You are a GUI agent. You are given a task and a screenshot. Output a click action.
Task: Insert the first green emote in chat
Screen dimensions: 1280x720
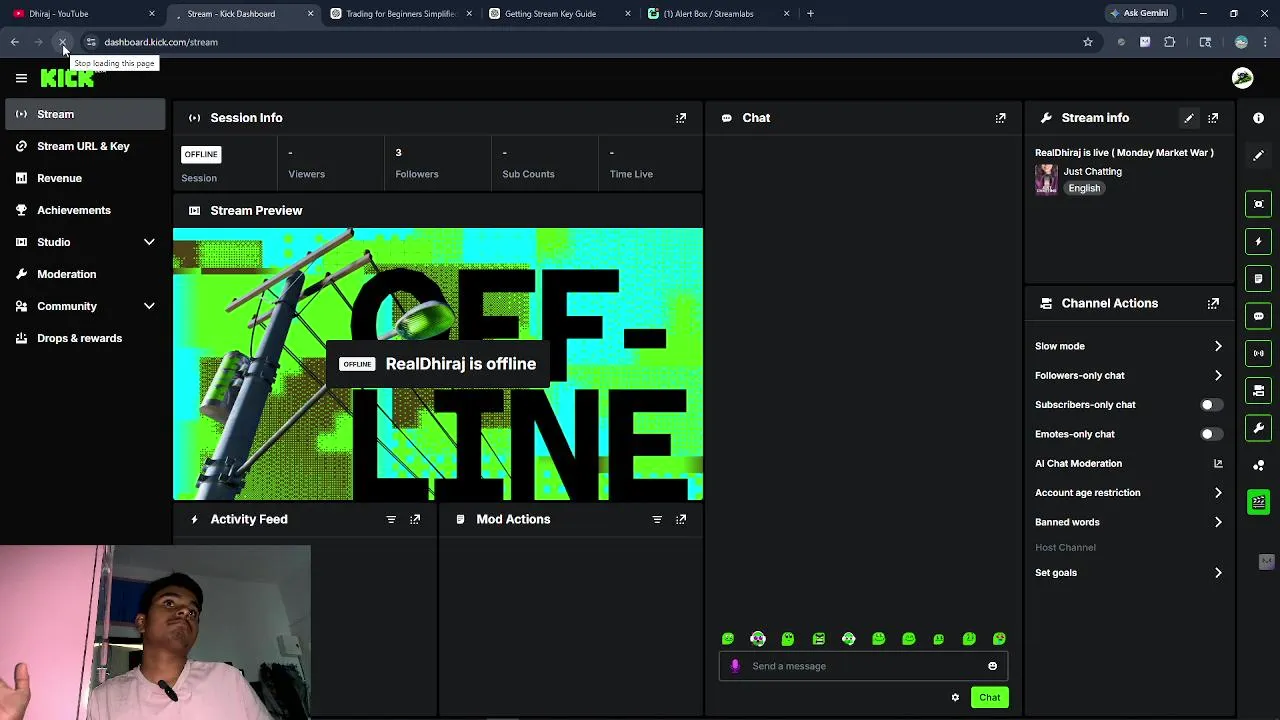[x=728, y=639]
